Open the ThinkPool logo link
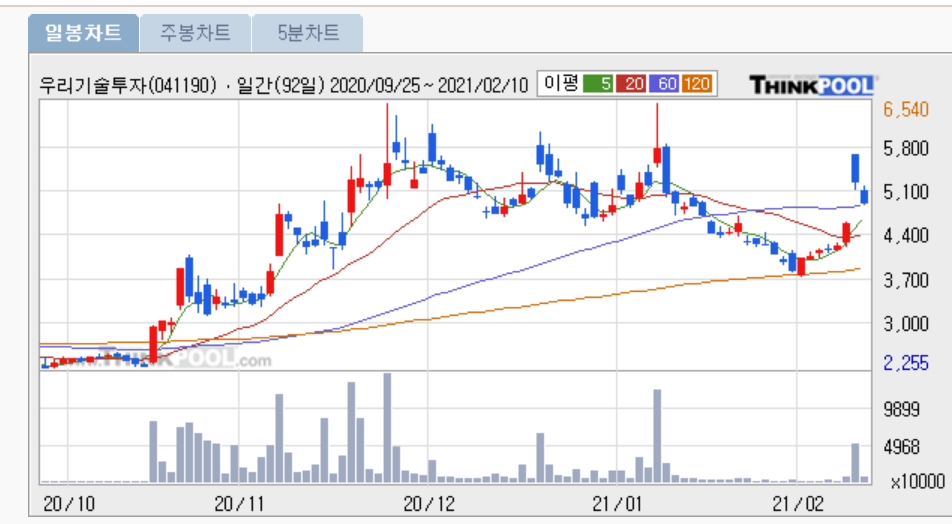Image resolution: width=952 pixels, height=524 pixels. [812, 84]
